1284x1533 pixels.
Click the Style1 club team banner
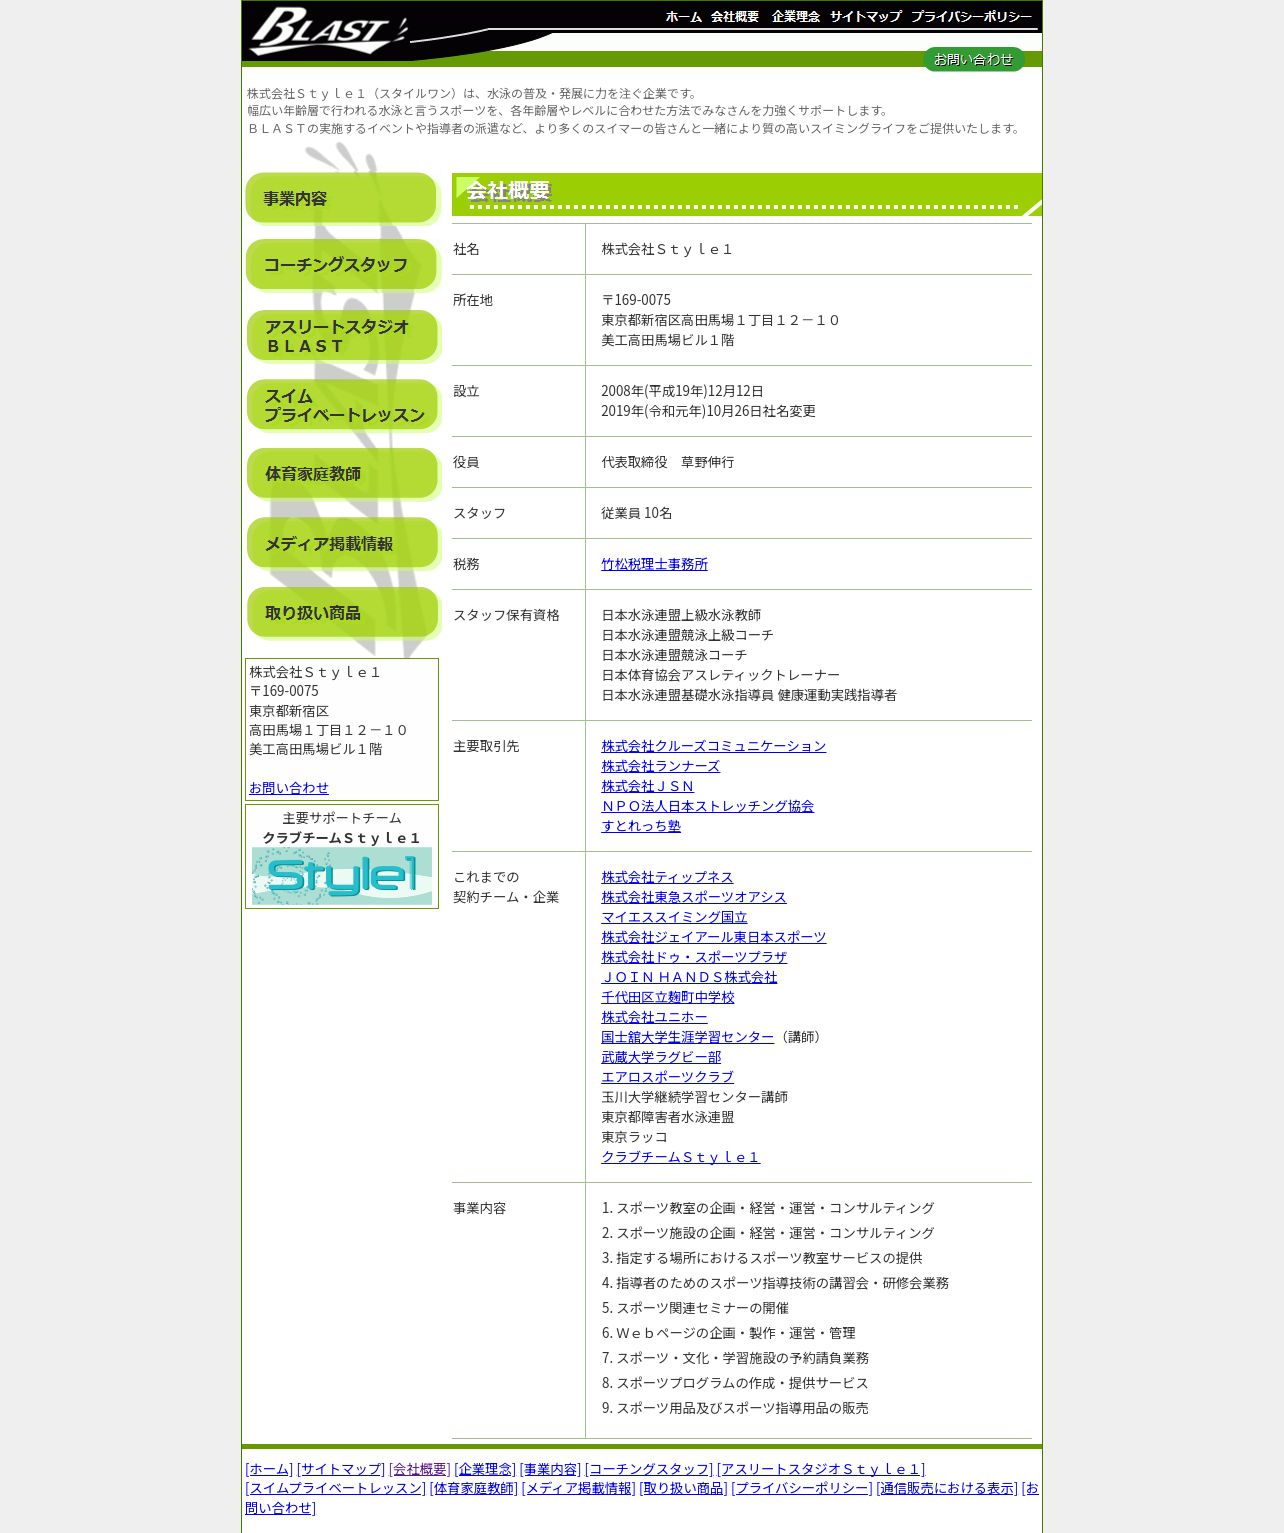[342, 876]
